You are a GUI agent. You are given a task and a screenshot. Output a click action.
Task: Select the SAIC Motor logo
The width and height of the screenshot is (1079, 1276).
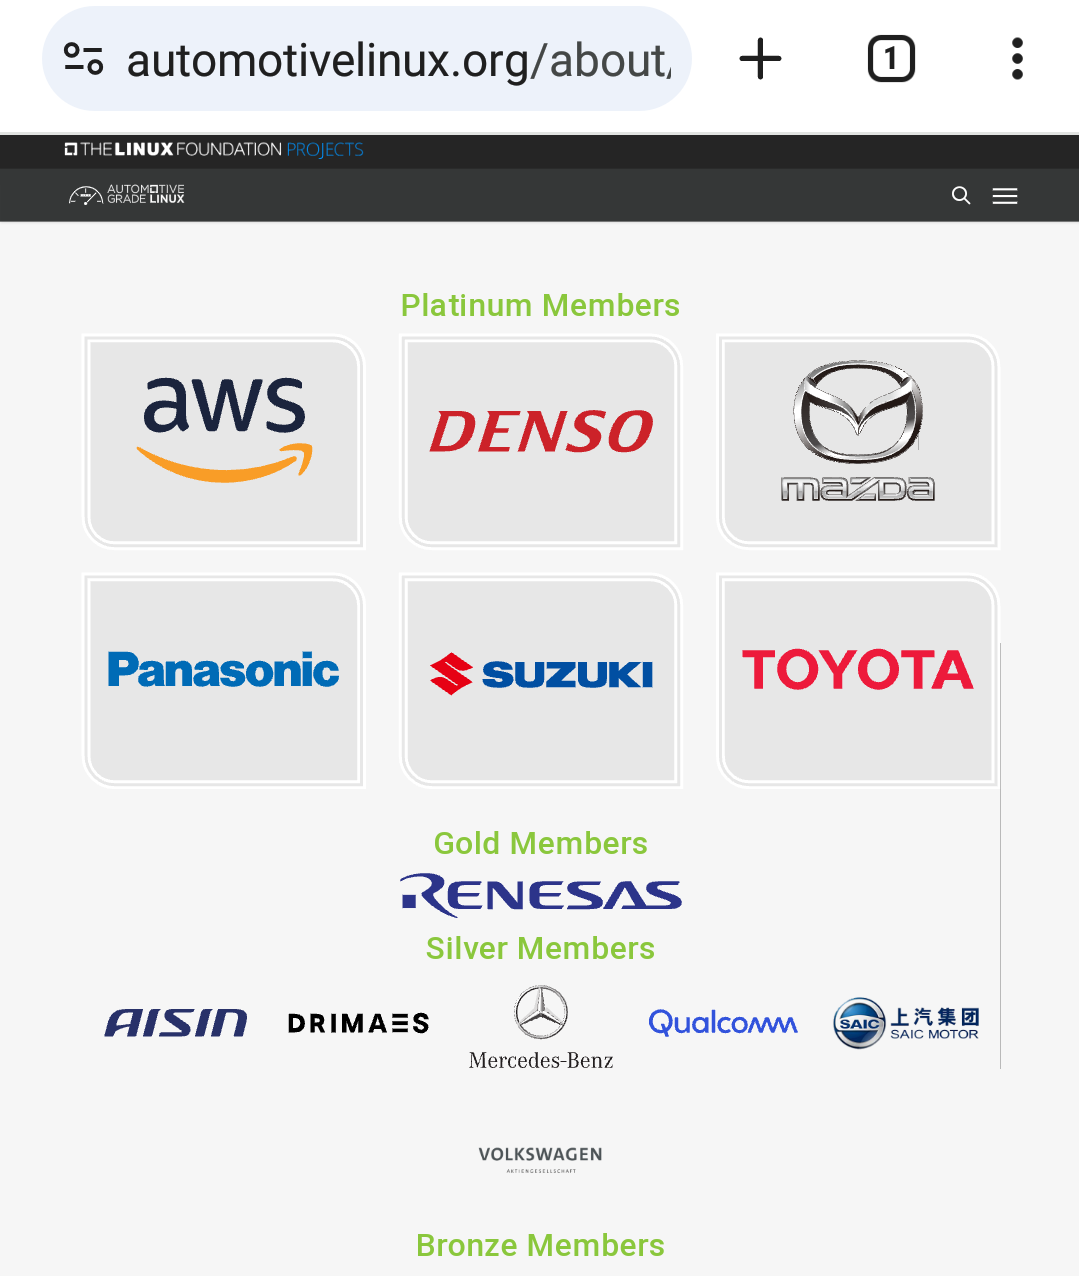(906, 1023)
